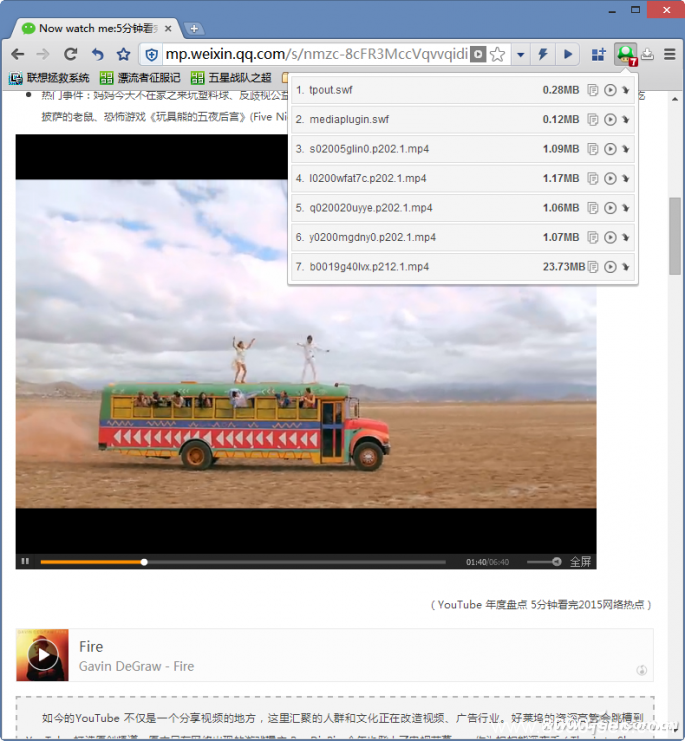
Task: Click the small icon at the right of the Fire audio card
Action: tap(642, 670)
